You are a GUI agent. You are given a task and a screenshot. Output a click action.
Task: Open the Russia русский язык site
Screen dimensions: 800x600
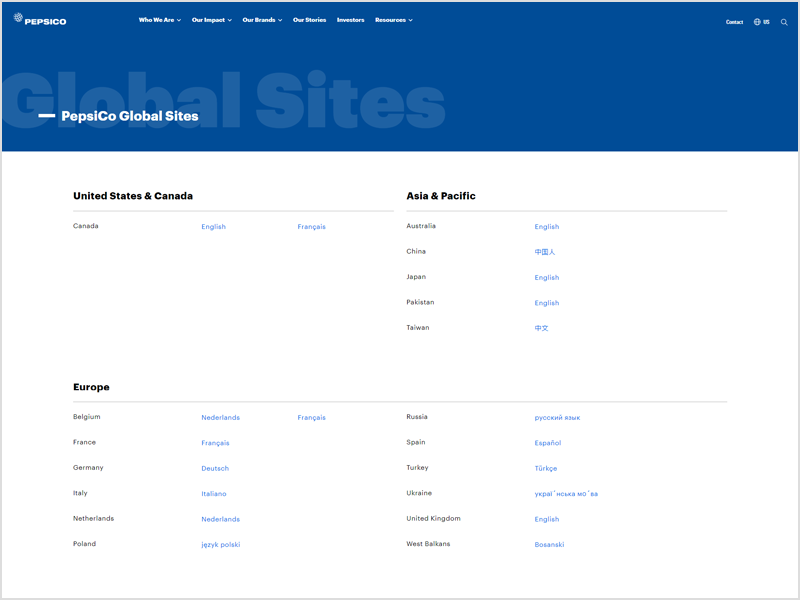pos(557,417)
